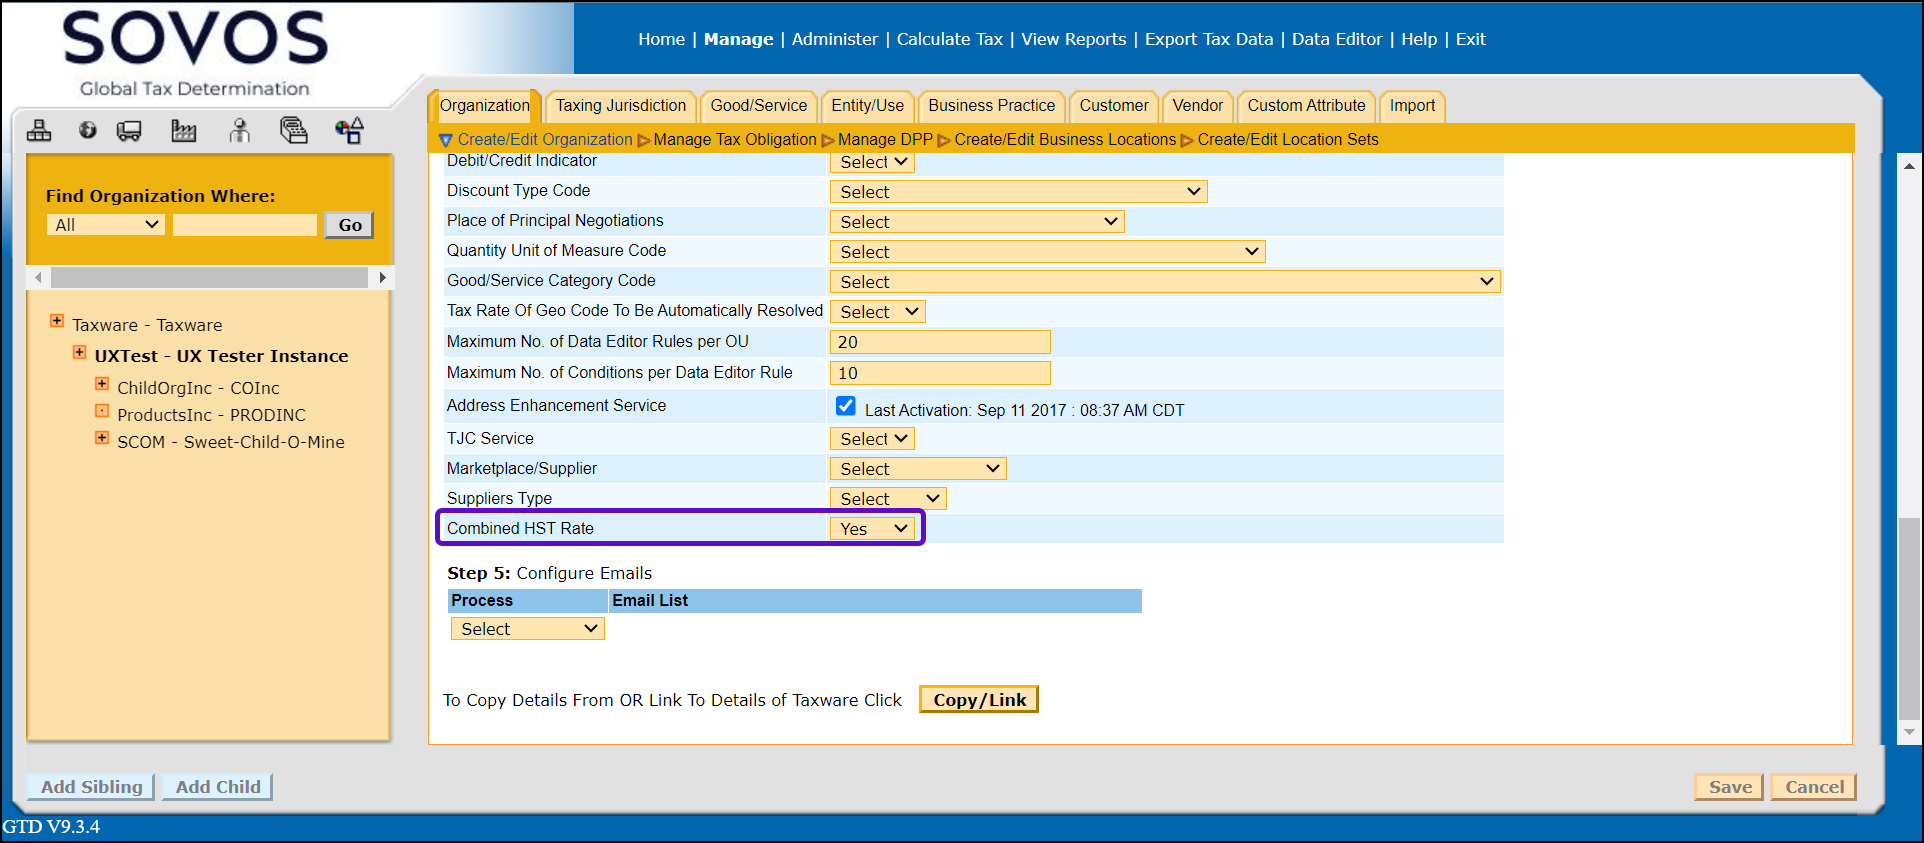Open View Reports from top menu
The image size is (1924, 843).
[x=1073, y=39]
